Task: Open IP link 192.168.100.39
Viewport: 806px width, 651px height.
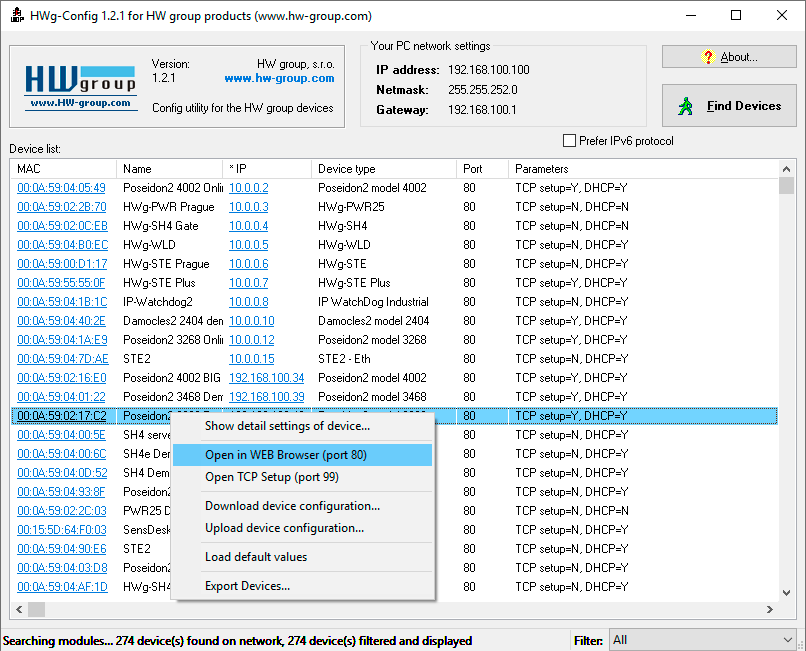Action: tap(267, 397)
